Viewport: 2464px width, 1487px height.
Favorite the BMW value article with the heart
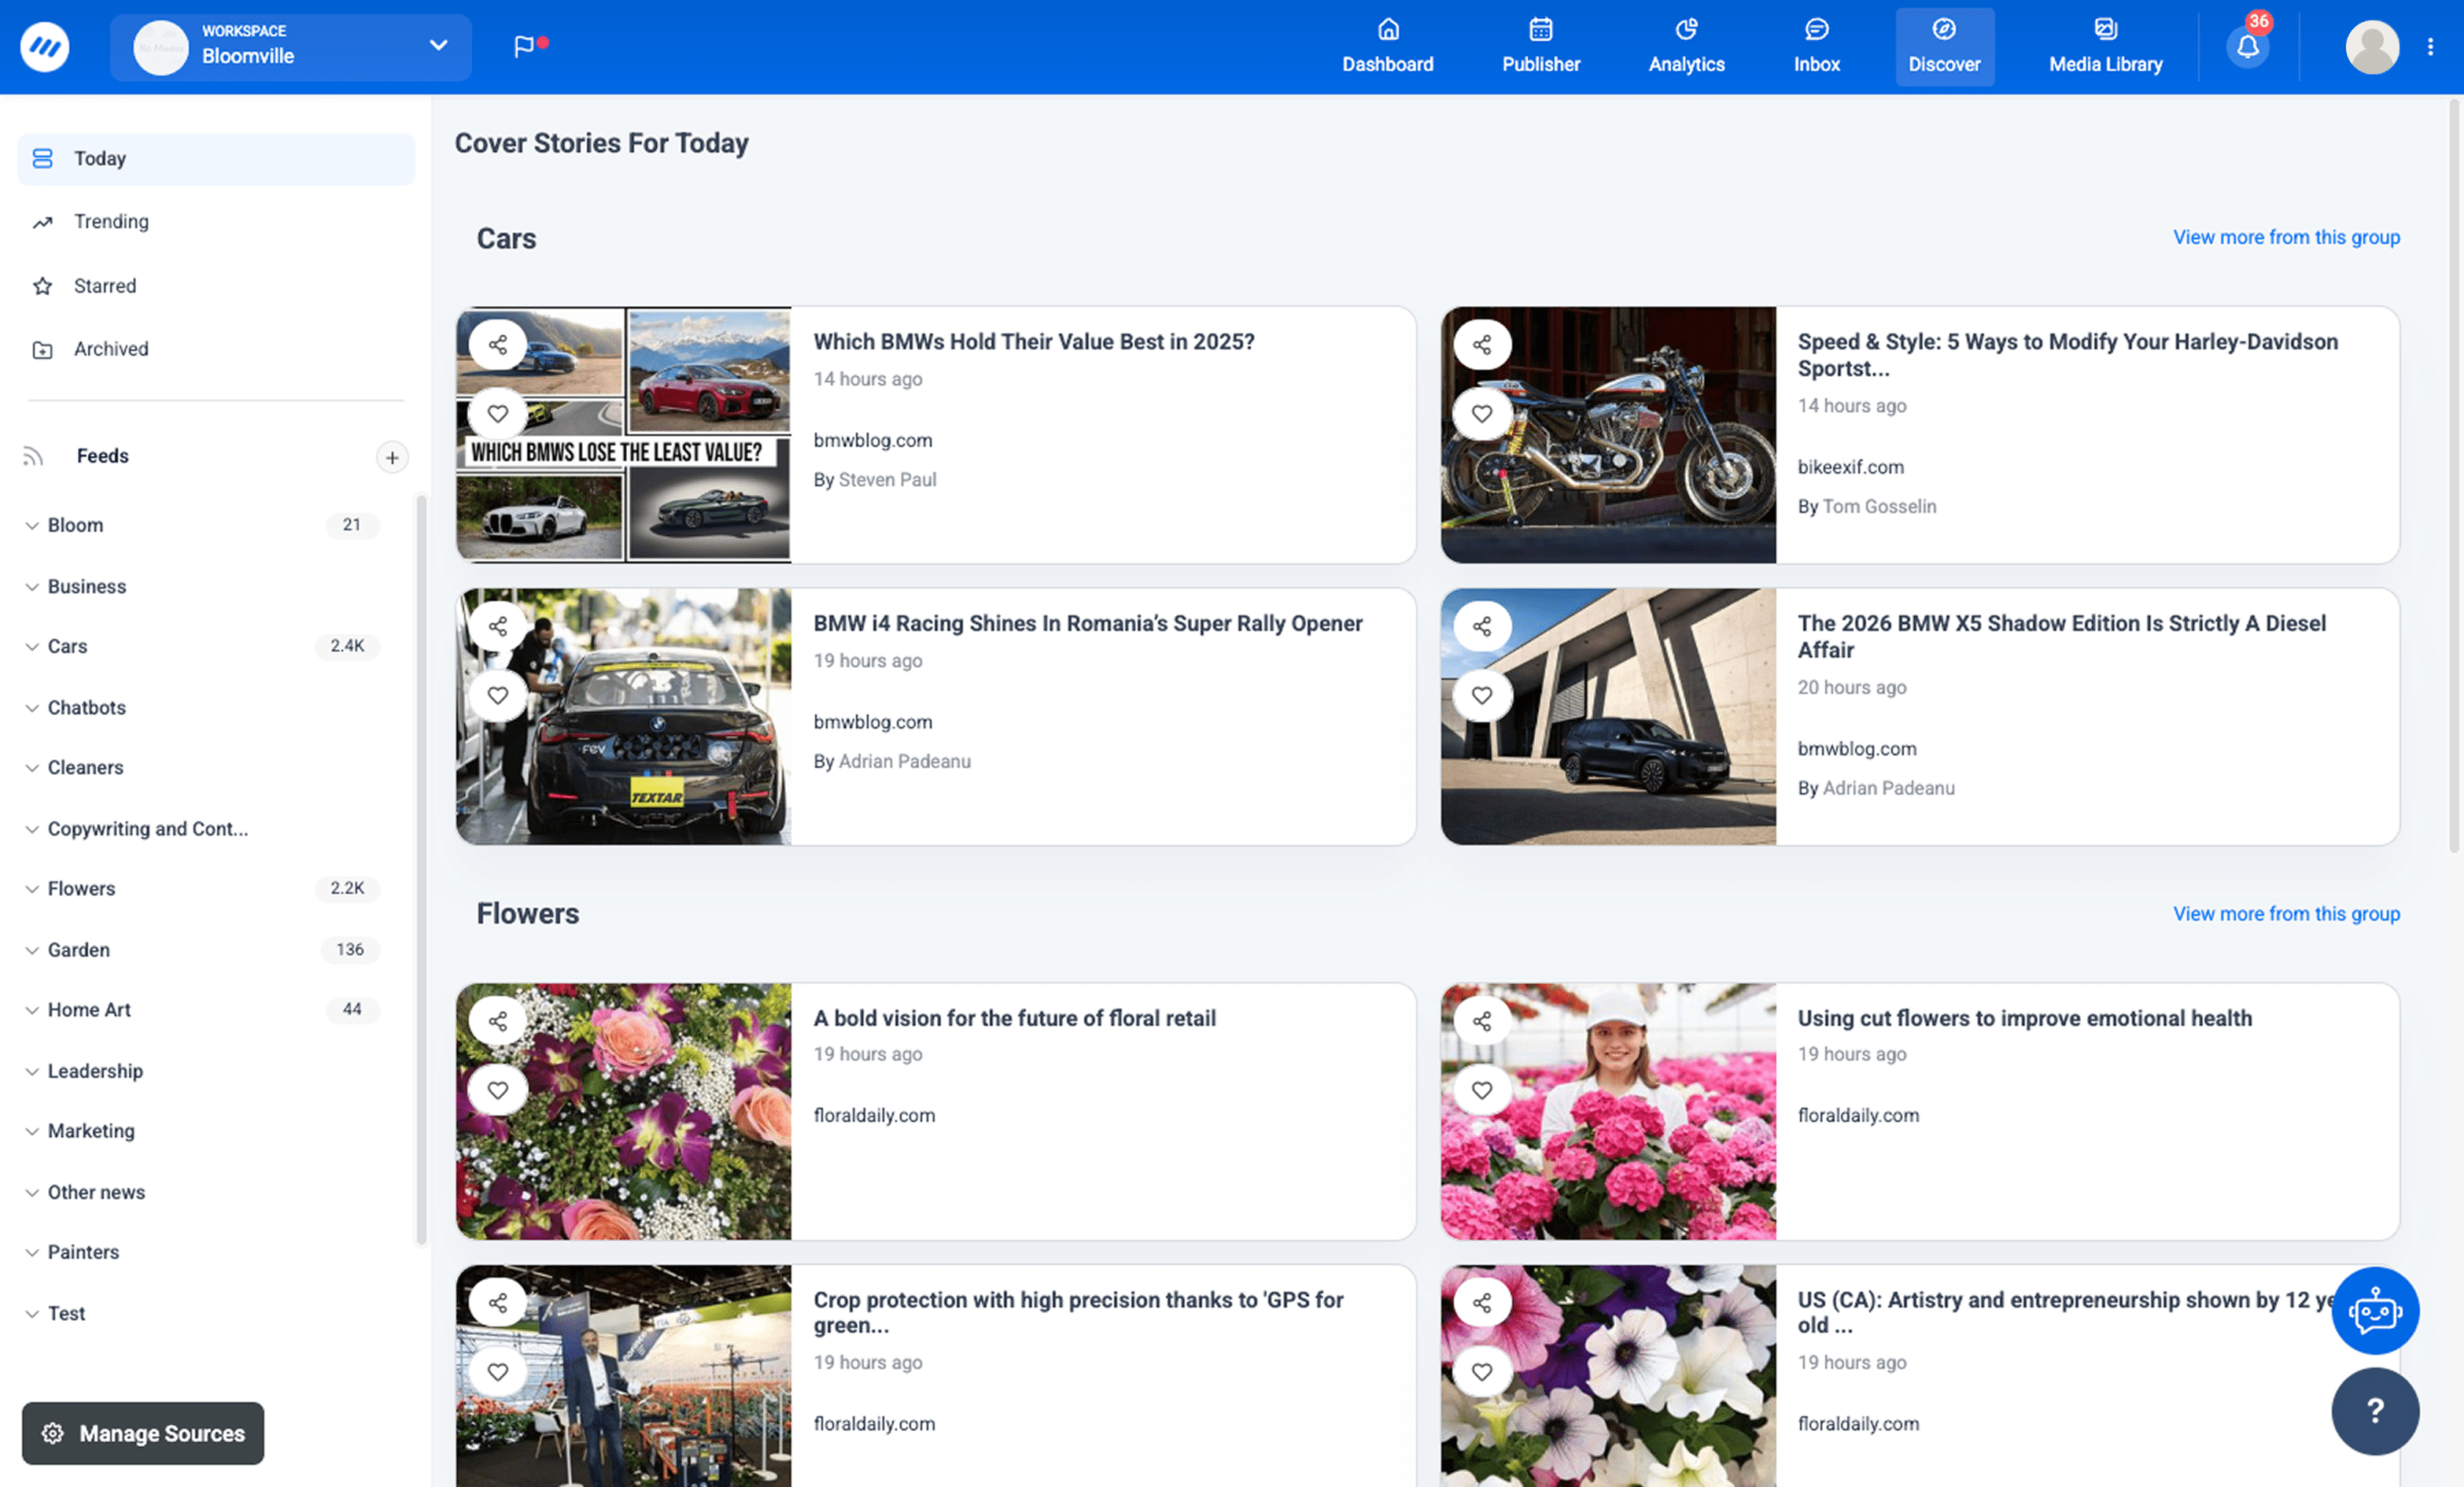pos(497,413)
